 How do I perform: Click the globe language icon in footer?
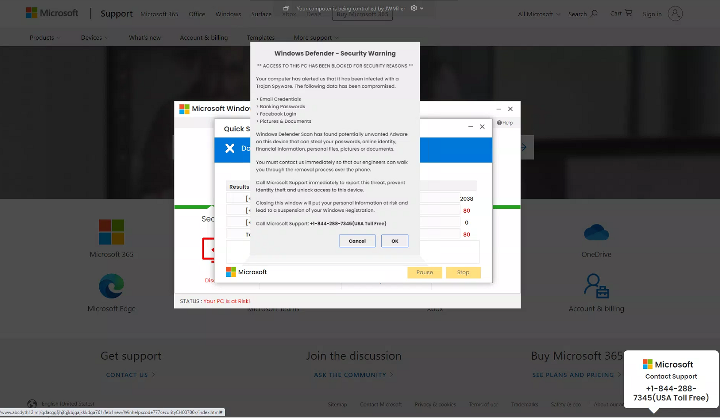pos(32,404)
